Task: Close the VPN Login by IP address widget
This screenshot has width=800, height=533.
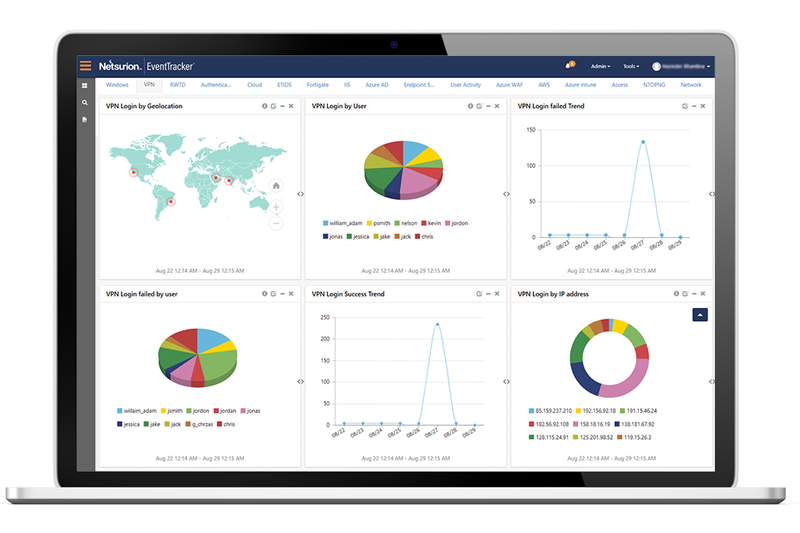Action: pyautogui.click(x=703, y=294)
